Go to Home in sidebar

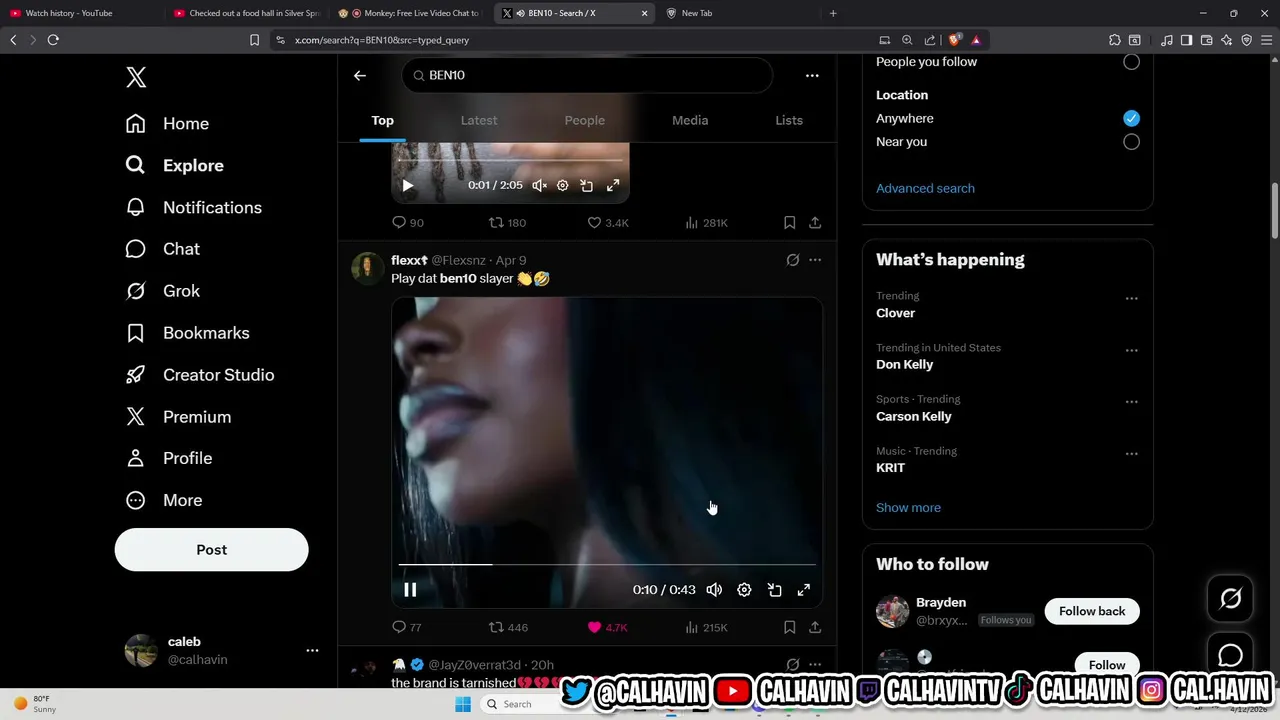coord(167,124)
